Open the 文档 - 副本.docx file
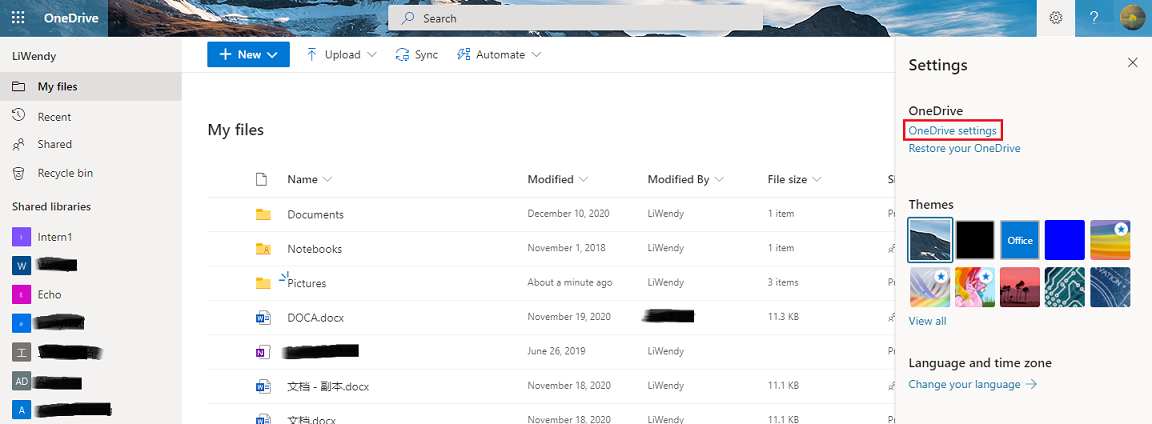The width and height of the screenshot is (1152, 424). click(328, 387)
